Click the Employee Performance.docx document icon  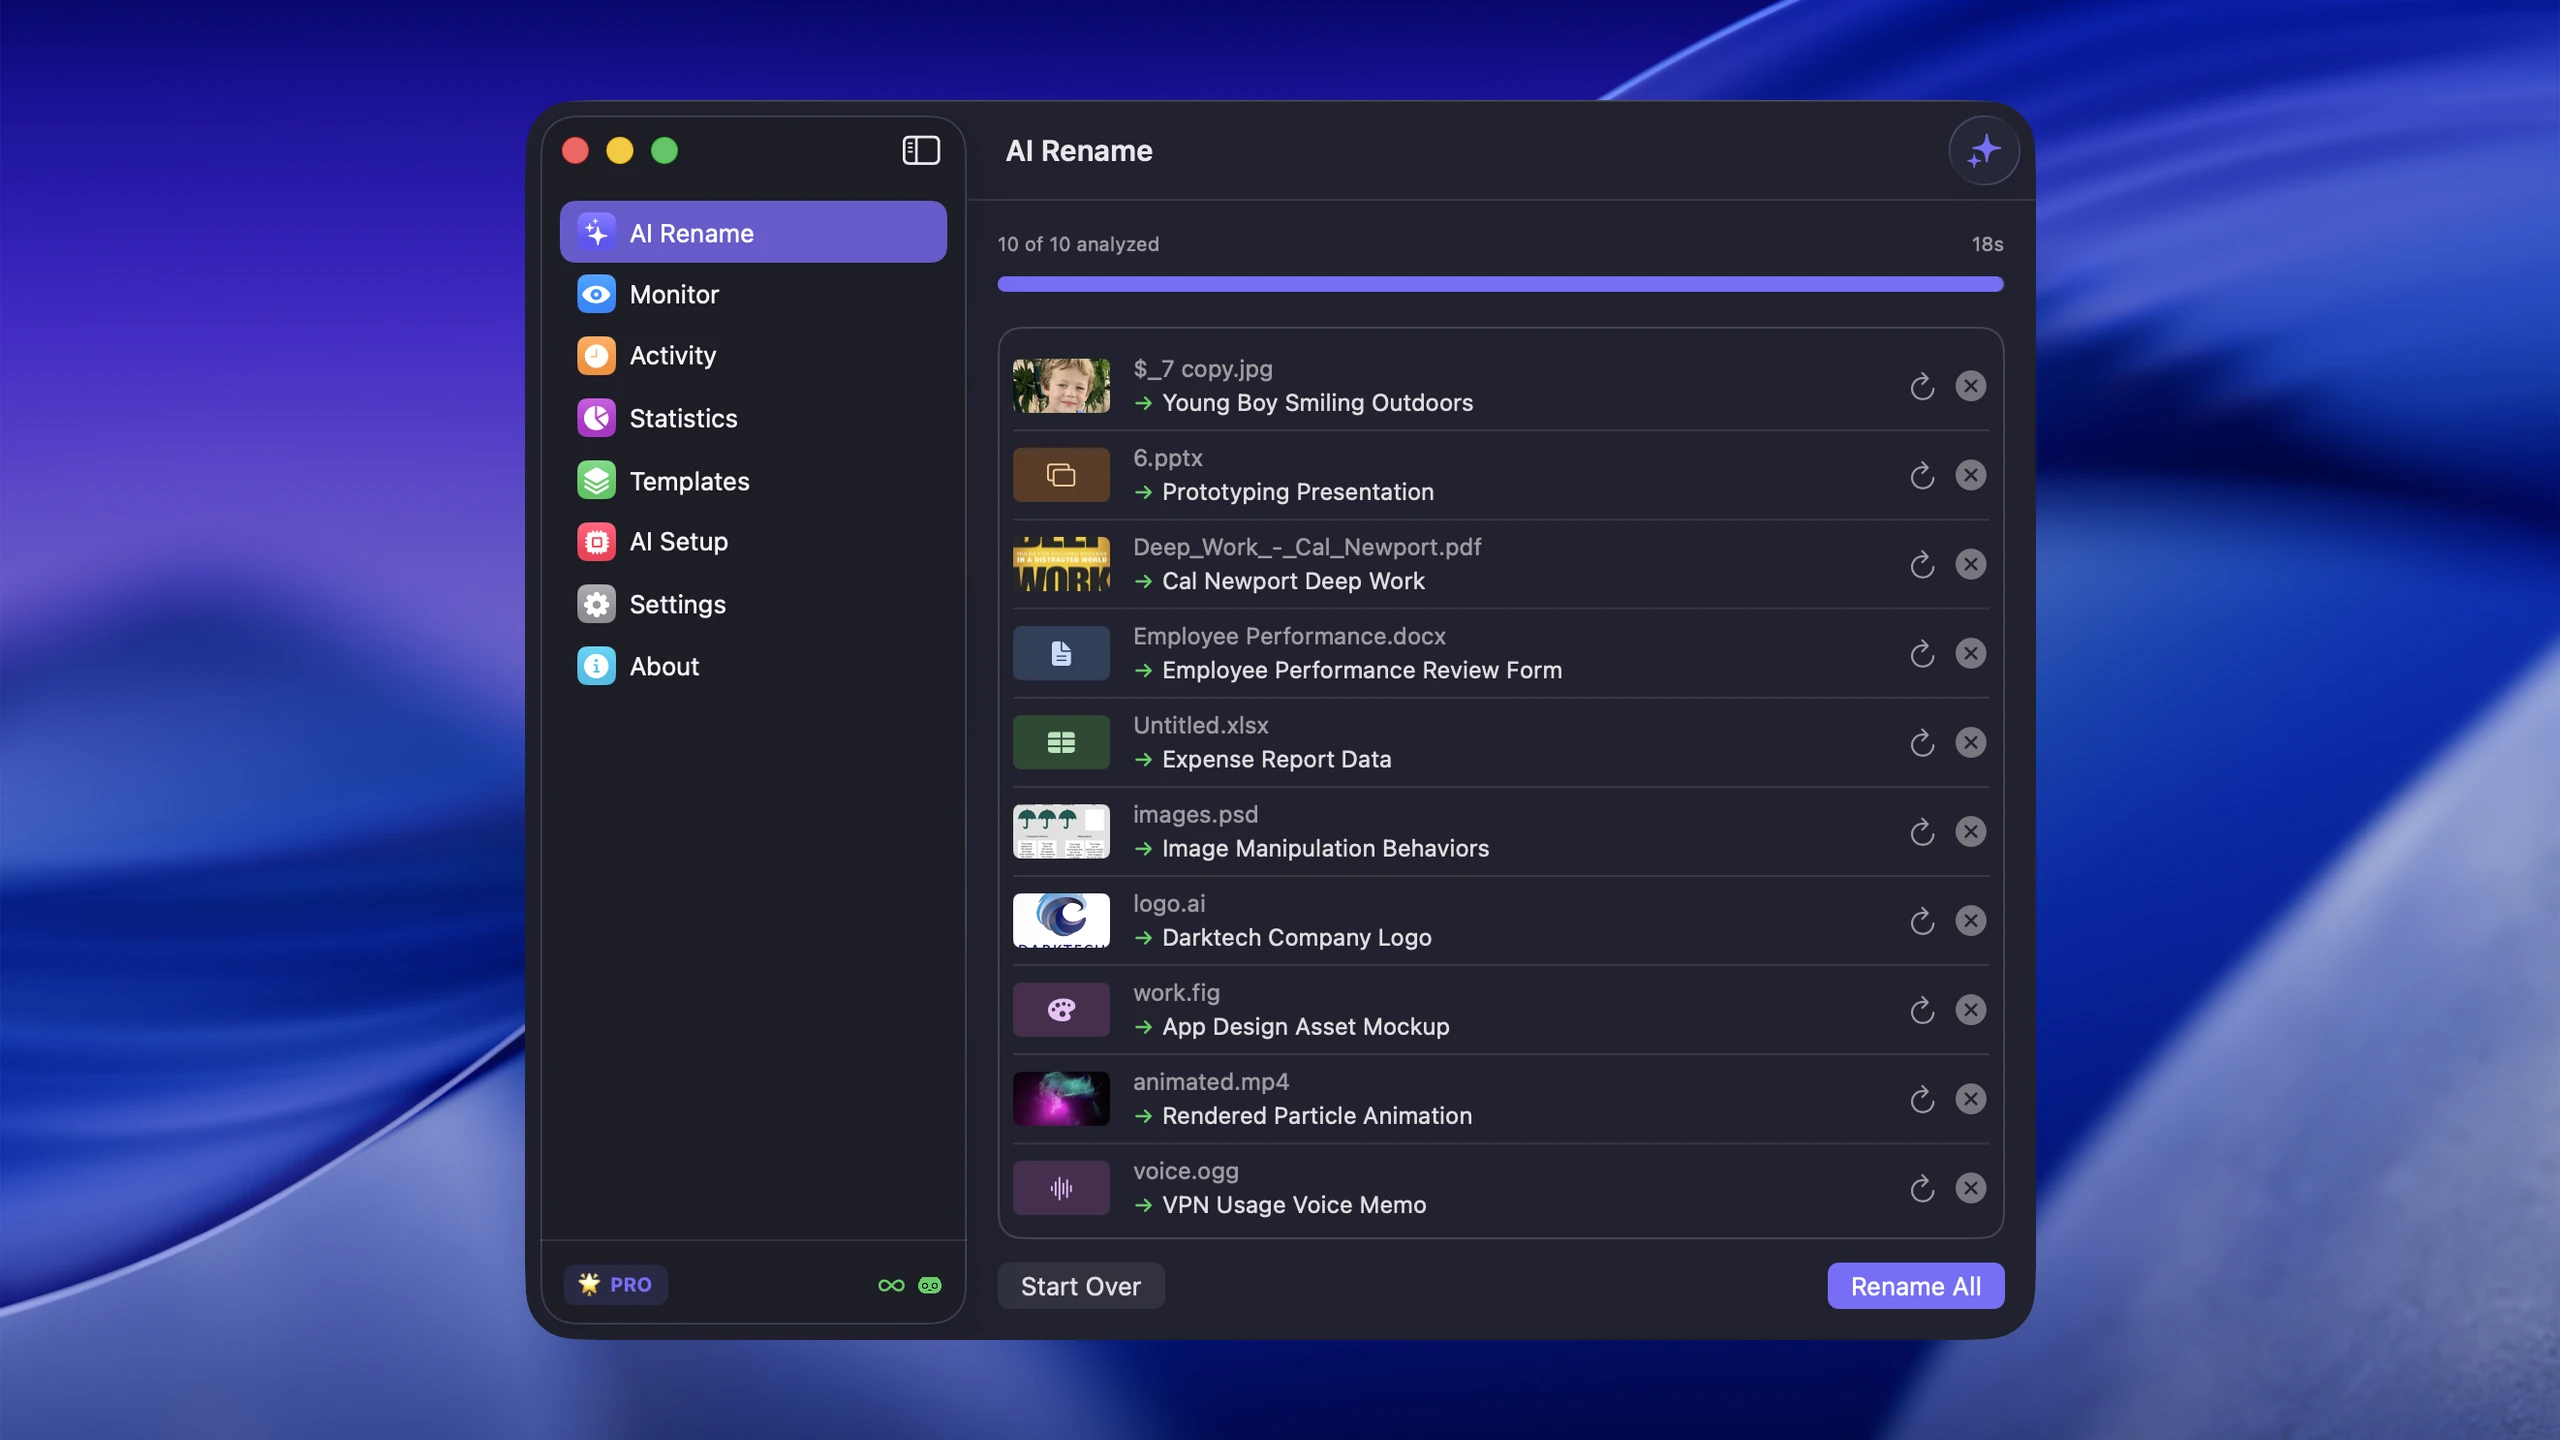tap(1061, 653)
